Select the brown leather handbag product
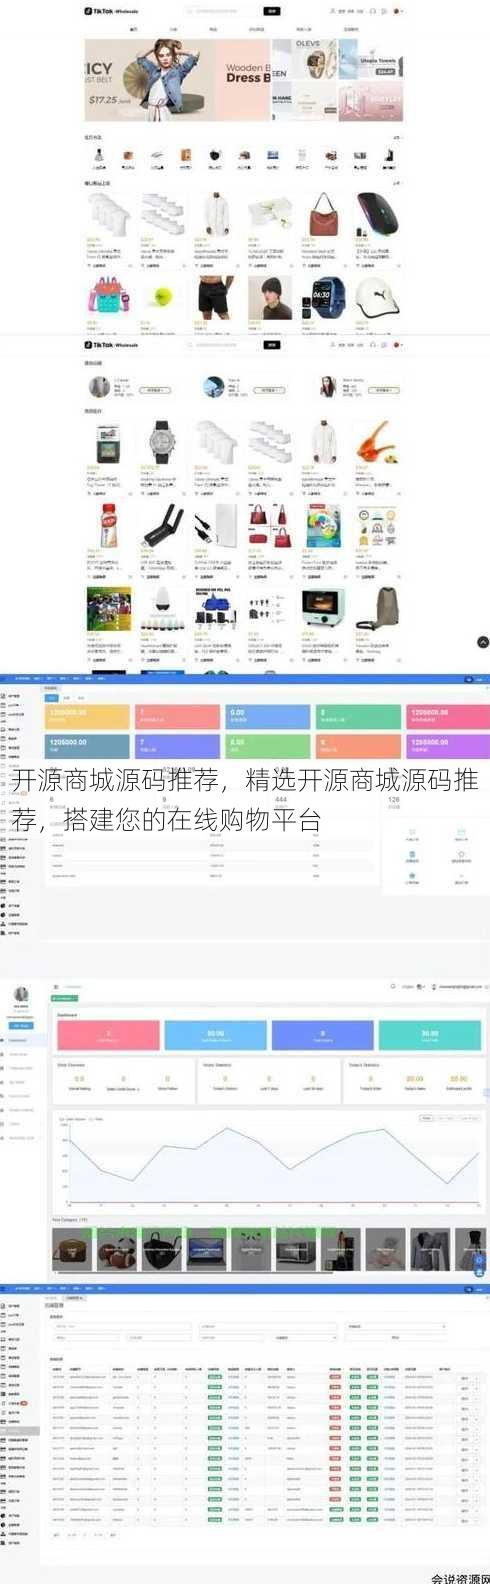The width and height of the screenshot is (490, 1584). pos(323,213)
